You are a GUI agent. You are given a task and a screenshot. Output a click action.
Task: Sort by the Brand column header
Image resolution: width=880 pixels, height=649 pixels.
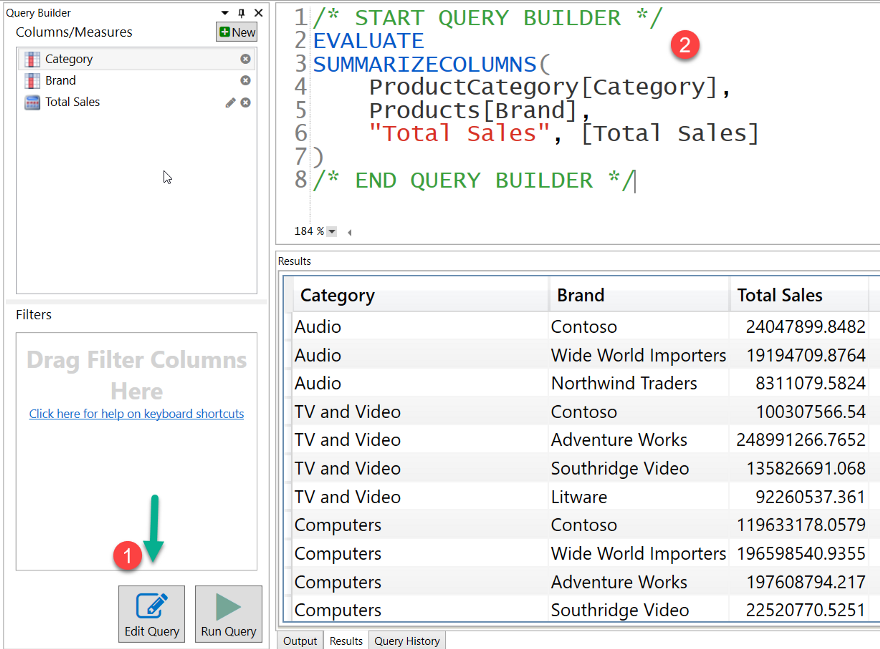tap(639, 295)
